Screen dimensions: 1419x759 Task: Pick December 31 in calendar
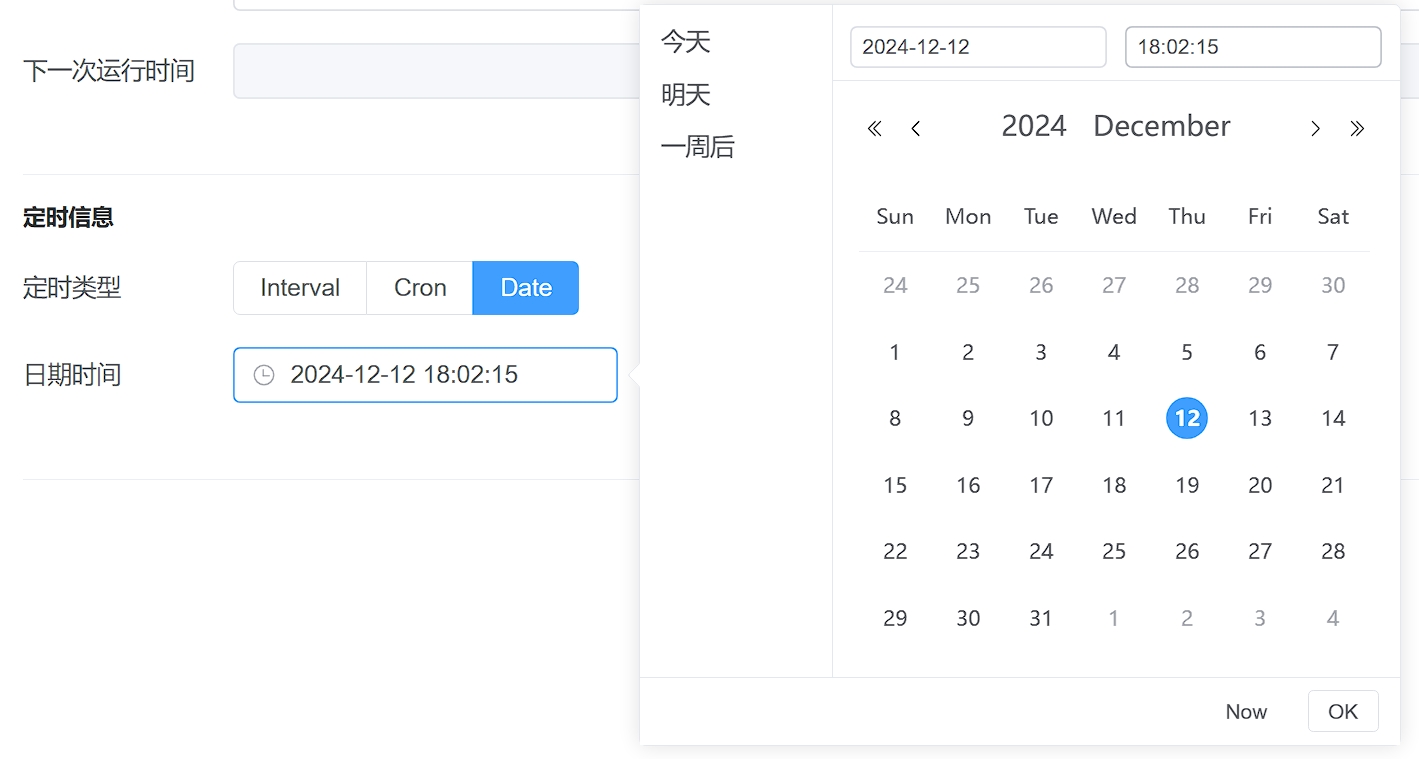coord(1041,618)
